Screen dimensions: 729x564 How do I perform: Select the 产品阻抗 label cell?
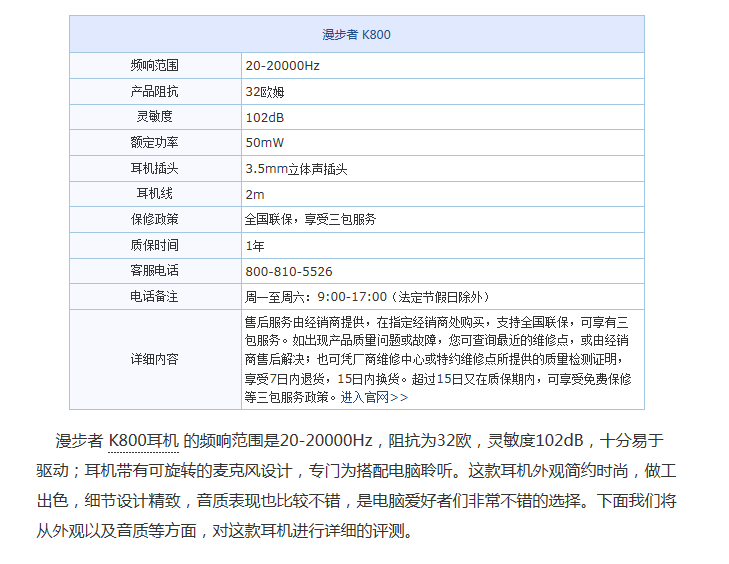click(x=154, y=92)
